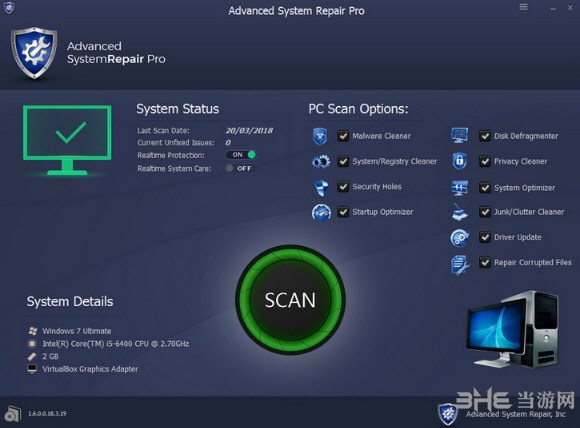Click the desktop computer image
Viewport: 580px width, 428px height.
pyautogui.click(x=512, y=329)
